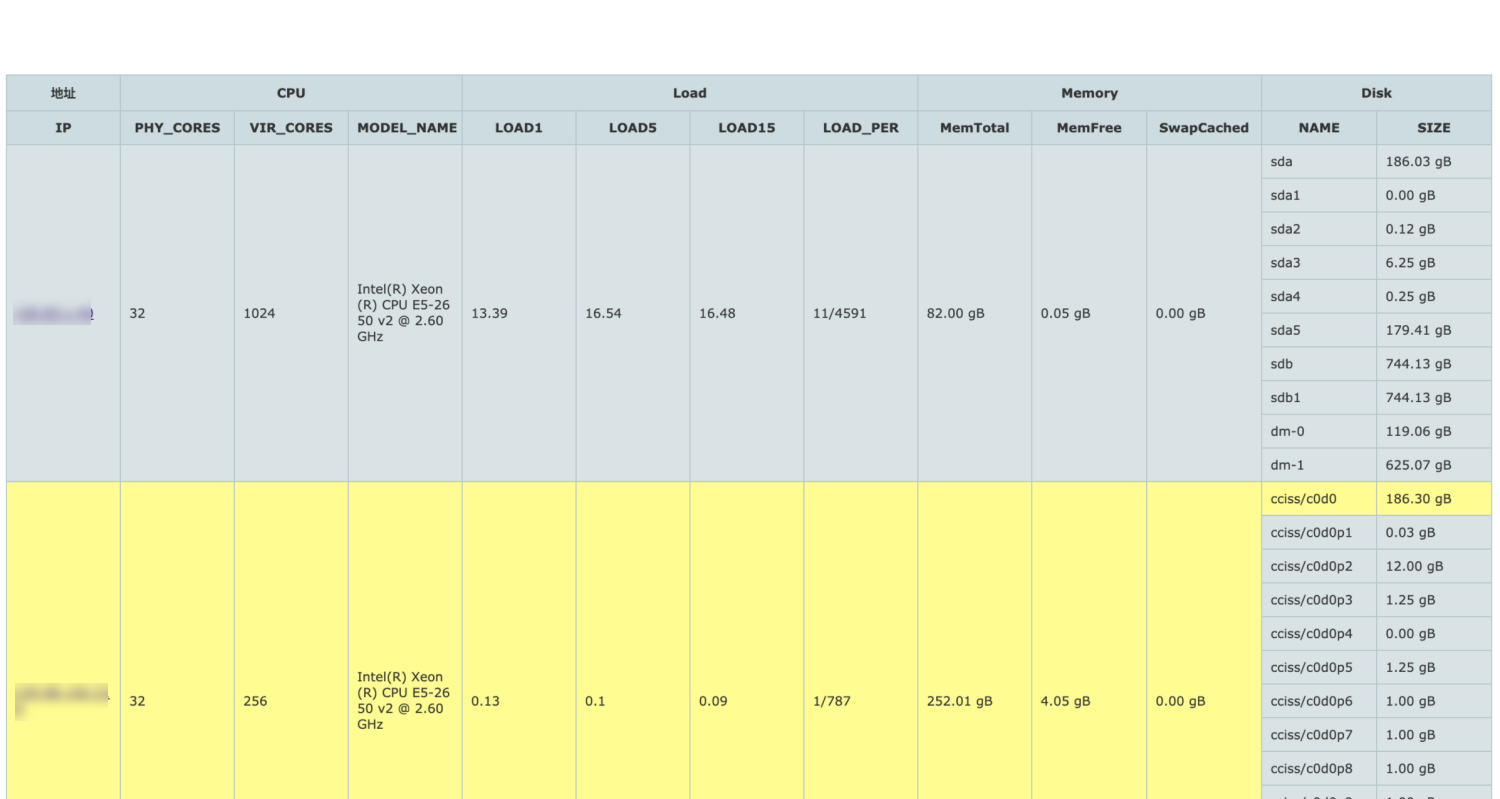Click the LOAD5 column header
This screenshot has width=1500, height=799.
click(x=633, y=128)
